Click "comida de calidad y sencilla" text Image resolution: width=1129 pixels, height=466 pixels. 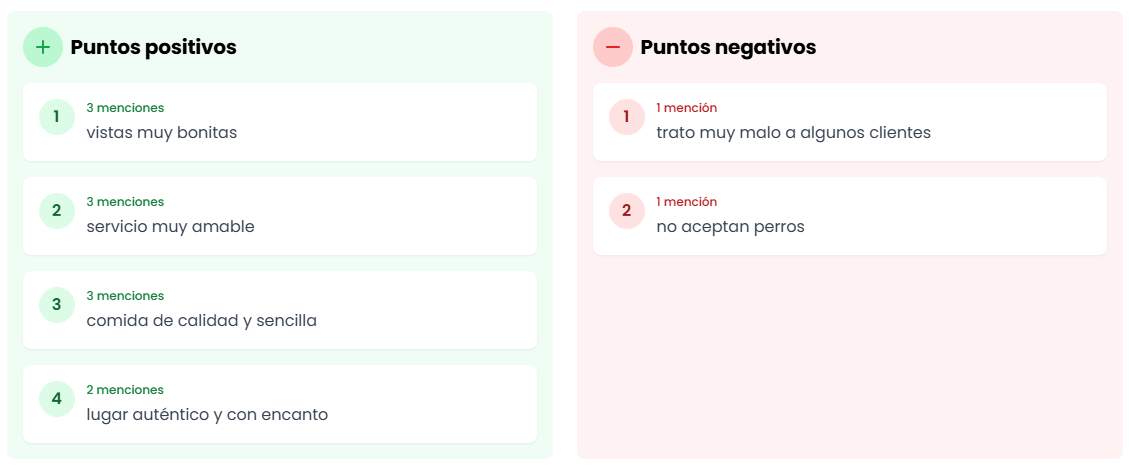(202, 321)
